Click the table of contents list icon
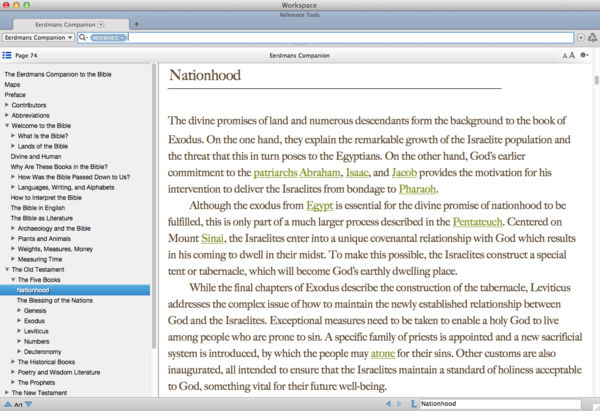The width and height of the screenshot is (600, 411). [8, 55]
